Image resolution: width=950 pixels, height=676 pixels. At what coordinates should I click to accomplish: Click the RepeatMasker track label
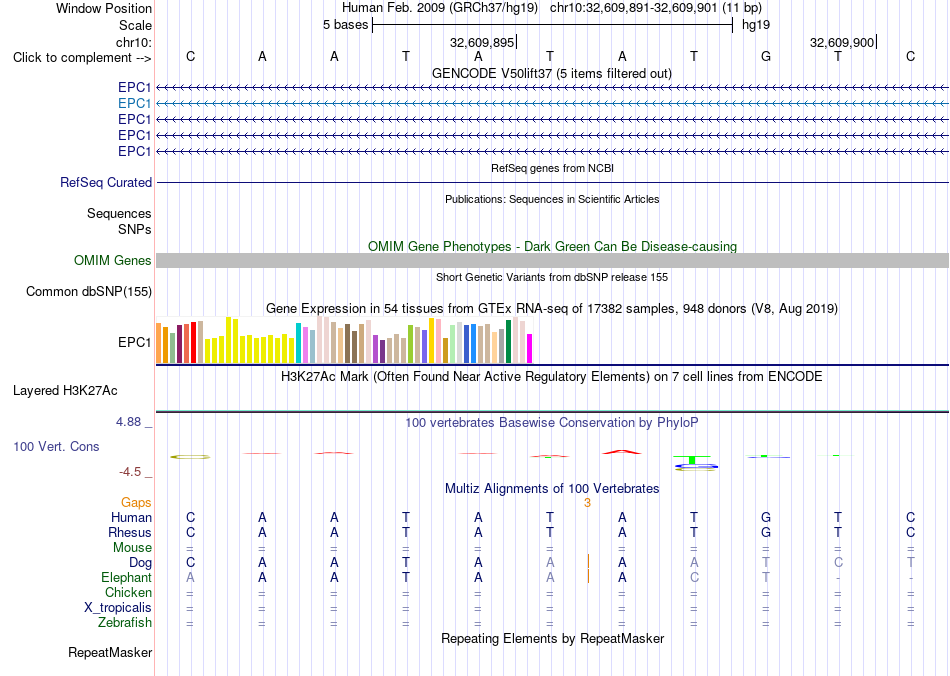pyautogui.click(x=110, y=652)
